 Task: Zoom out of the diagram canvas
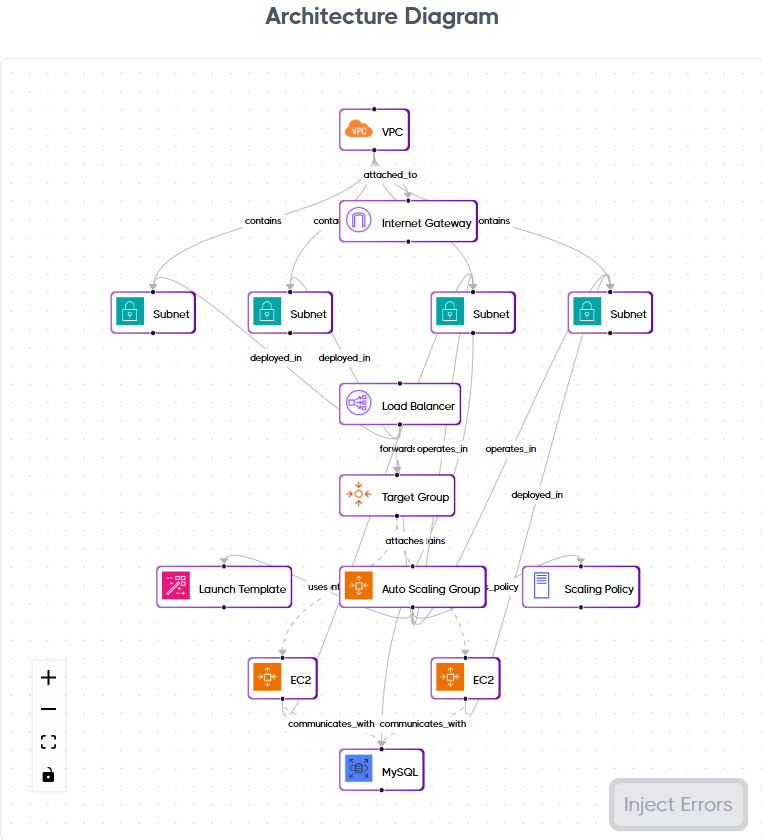tap(48, 710)
